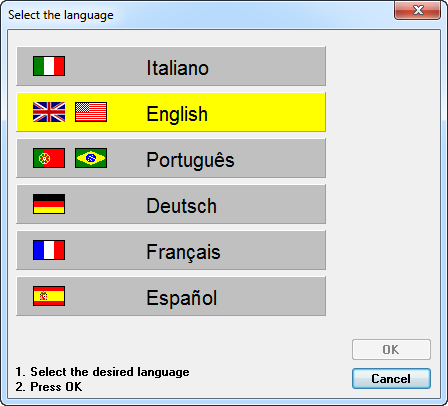Pick the Español language row
Screen dimensions: 448x406
[x=171, y=296]
